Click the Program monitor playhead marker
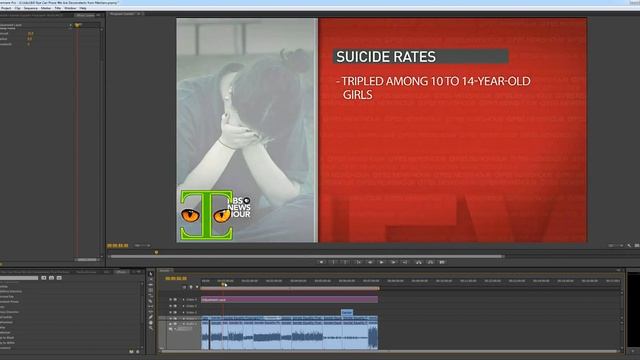This screenshot has height=360, width=640. [156, 252]
